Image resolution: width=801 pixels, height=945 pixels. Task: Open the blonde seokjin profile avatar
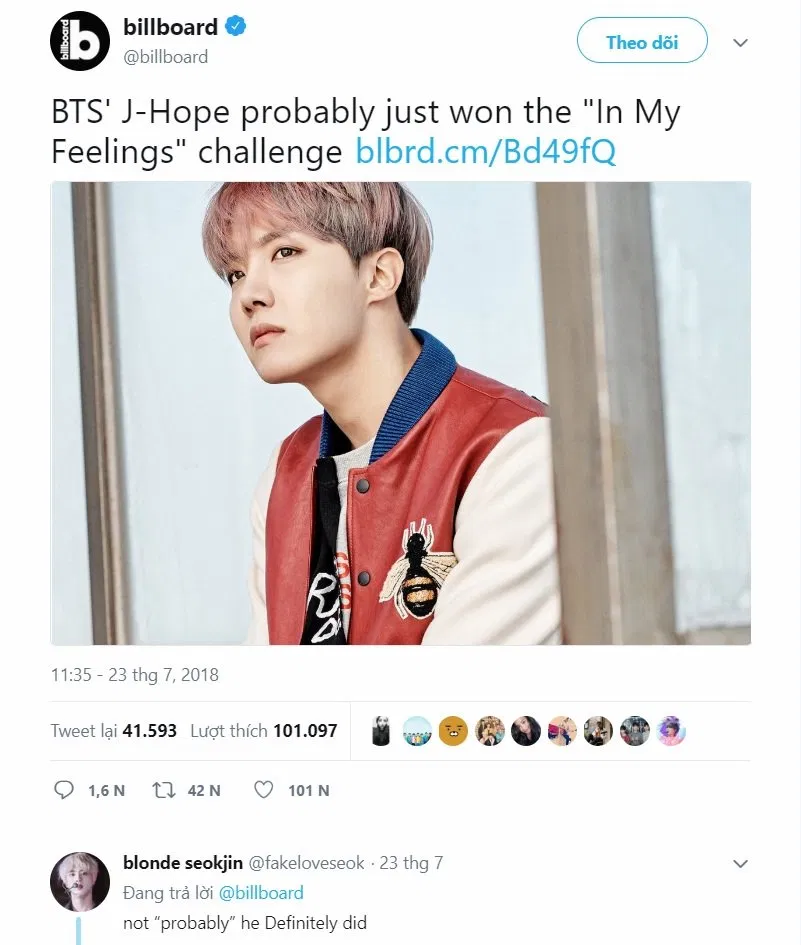point(80,881)
